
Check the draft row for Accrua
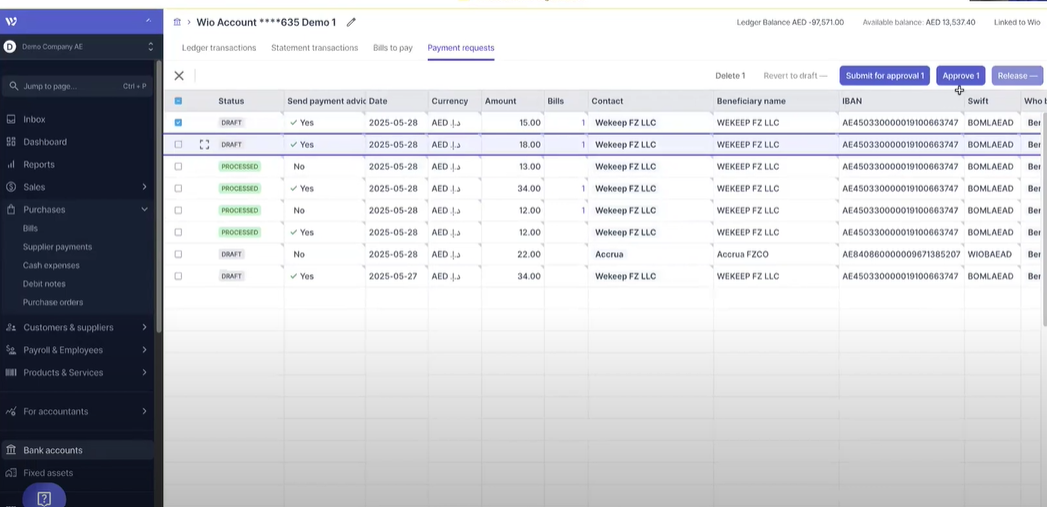pos(179,254)
